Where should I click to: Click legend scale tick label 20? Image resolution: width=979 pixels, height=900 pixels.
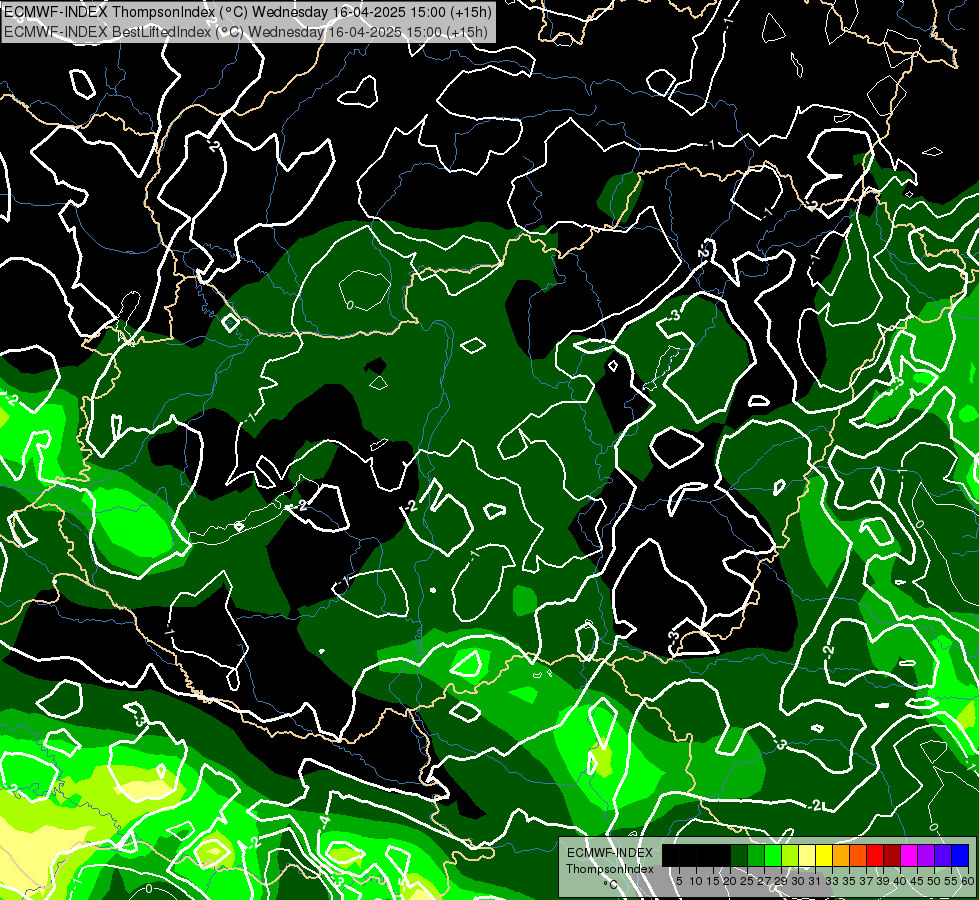(x=730, y=881)
